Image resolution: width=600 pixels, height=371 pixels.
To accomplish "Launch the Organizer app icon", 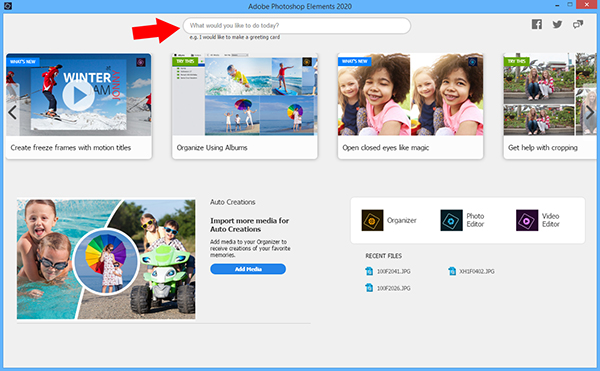I will coord(372,220).
